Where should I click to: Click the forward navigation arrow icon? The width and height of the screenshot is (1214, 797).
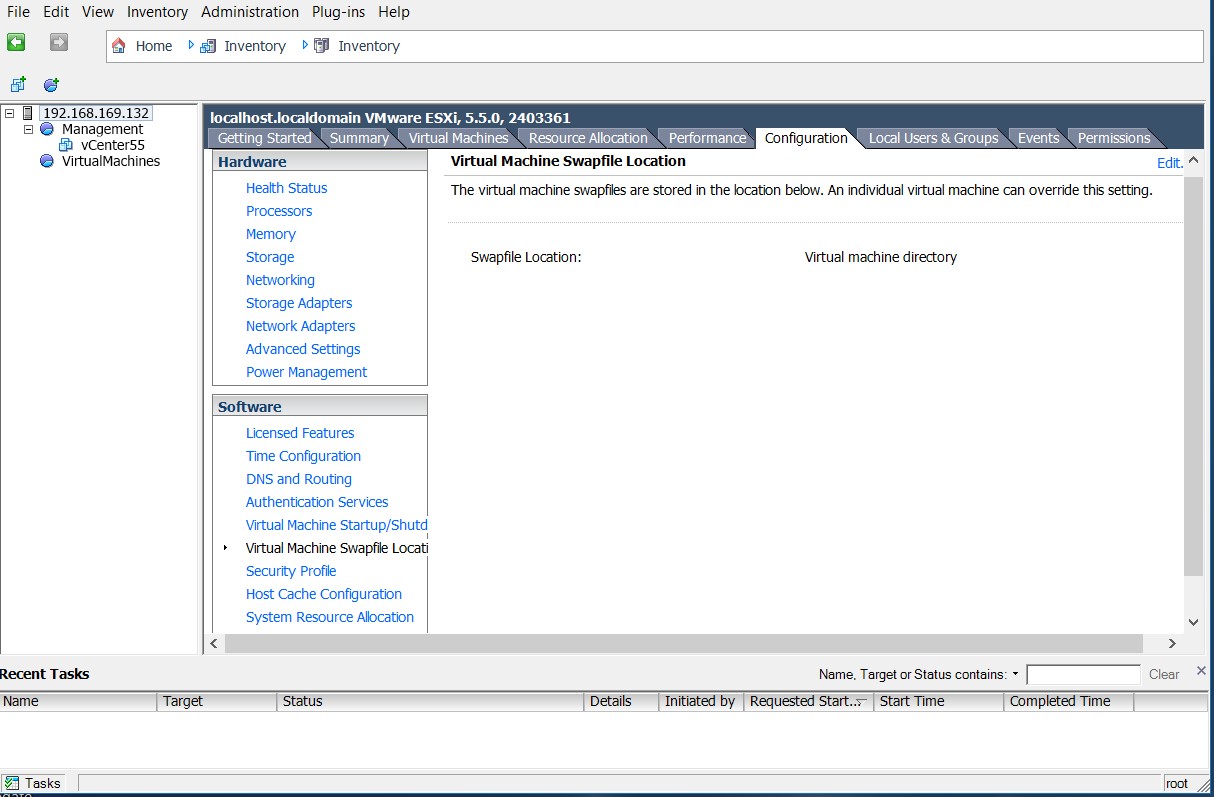coord(57,42)
